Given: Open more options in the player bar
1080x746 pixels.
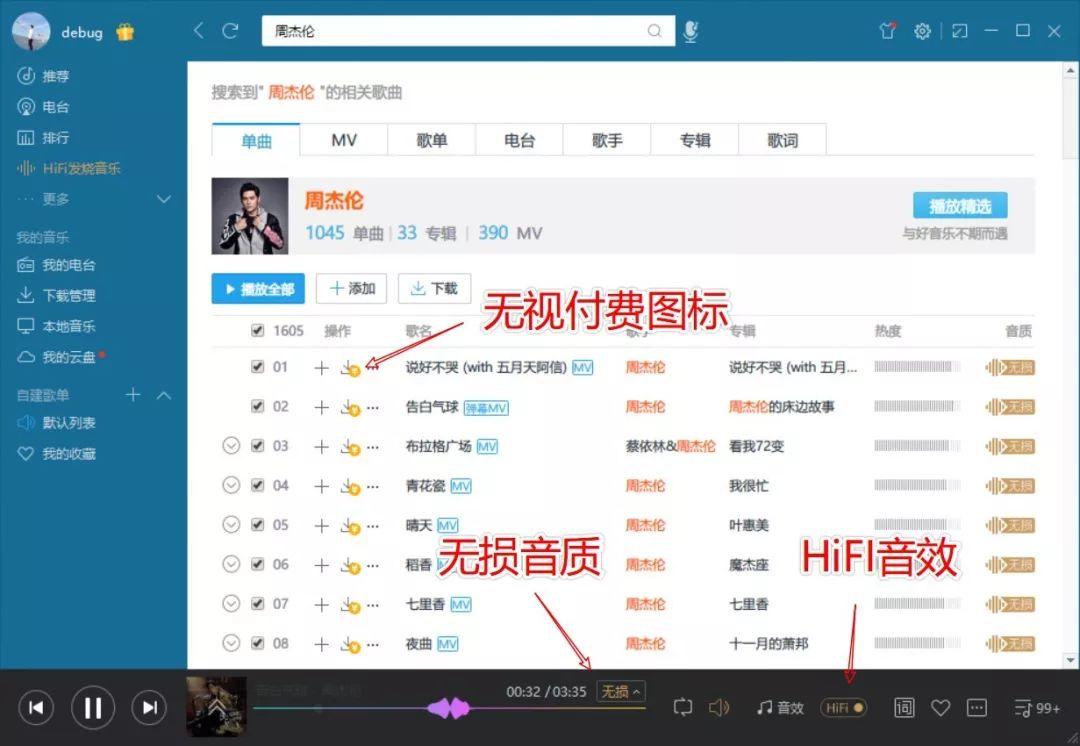Looking at the screenshot, I should click(977, 707).
